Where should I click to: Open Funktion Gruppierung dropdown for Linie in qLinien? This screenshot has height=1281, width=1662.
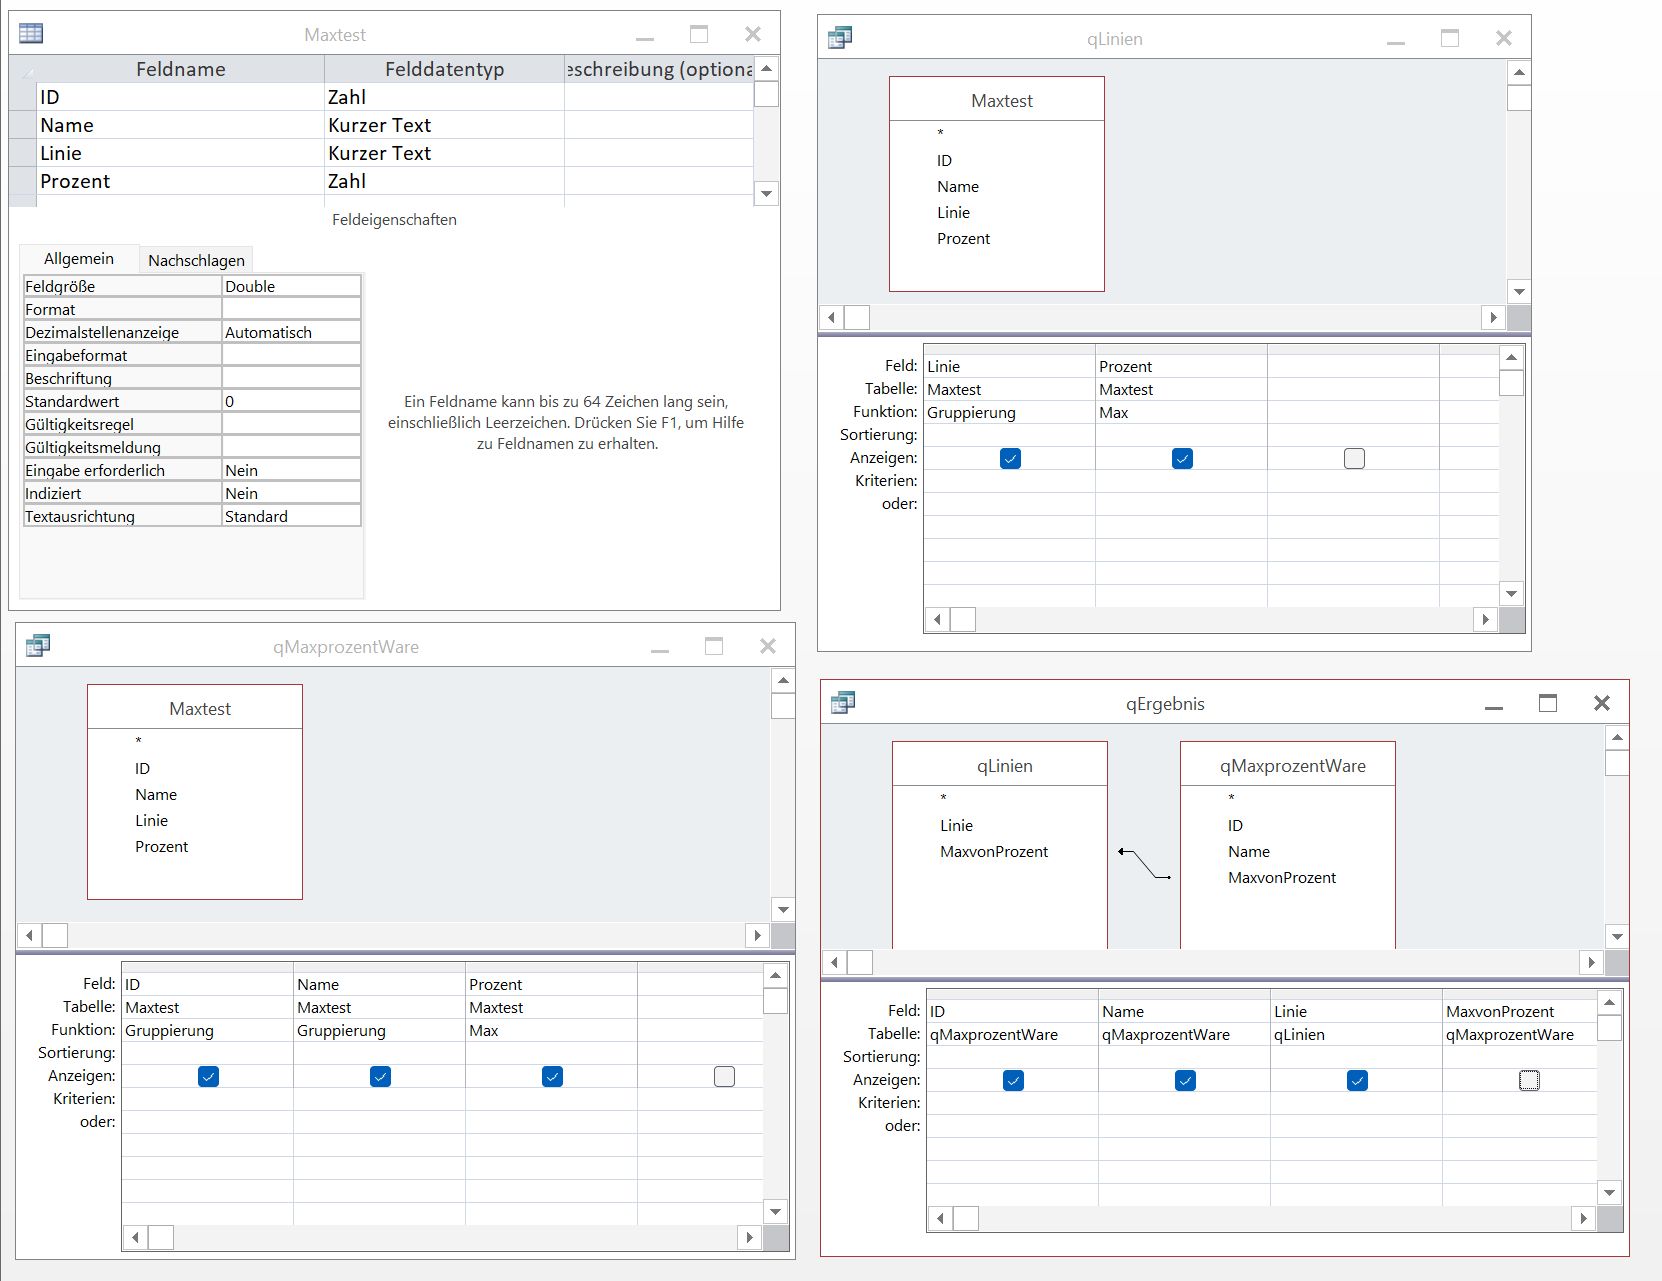coord(1009,412)
